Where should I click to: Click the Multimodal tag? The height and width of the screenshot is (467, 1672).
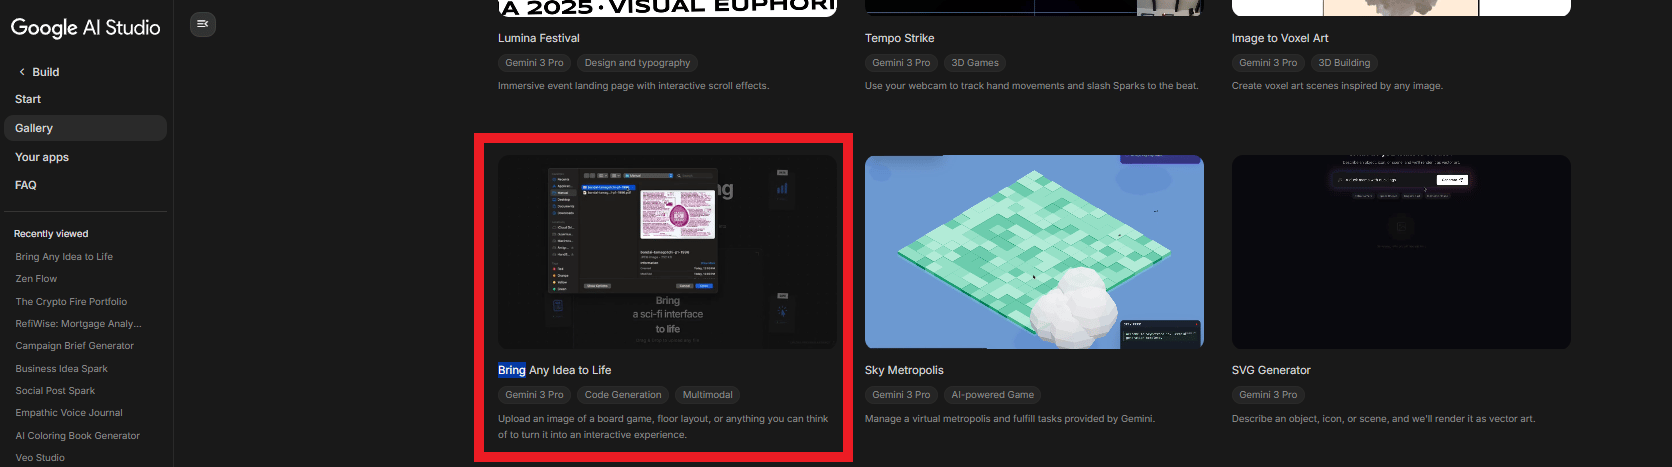(x=708, y=395)
